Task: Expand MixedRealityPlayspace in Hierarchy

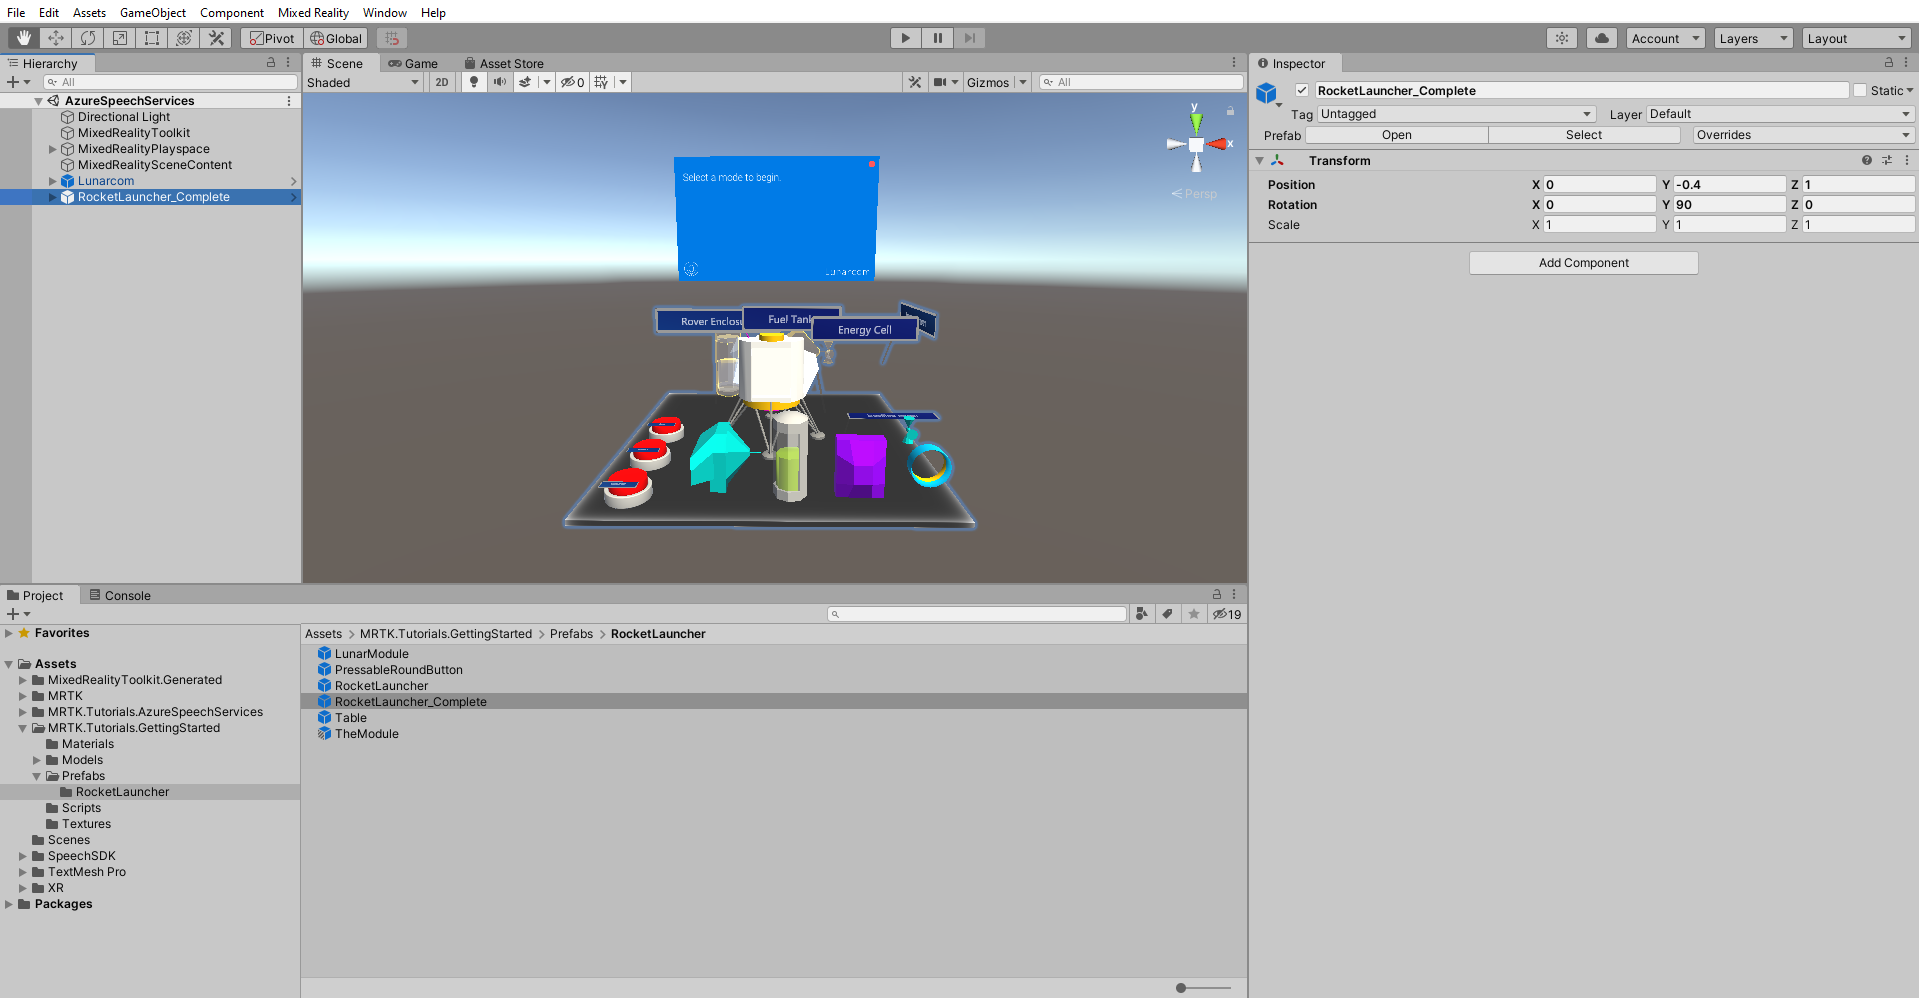Action: [53, 149]
